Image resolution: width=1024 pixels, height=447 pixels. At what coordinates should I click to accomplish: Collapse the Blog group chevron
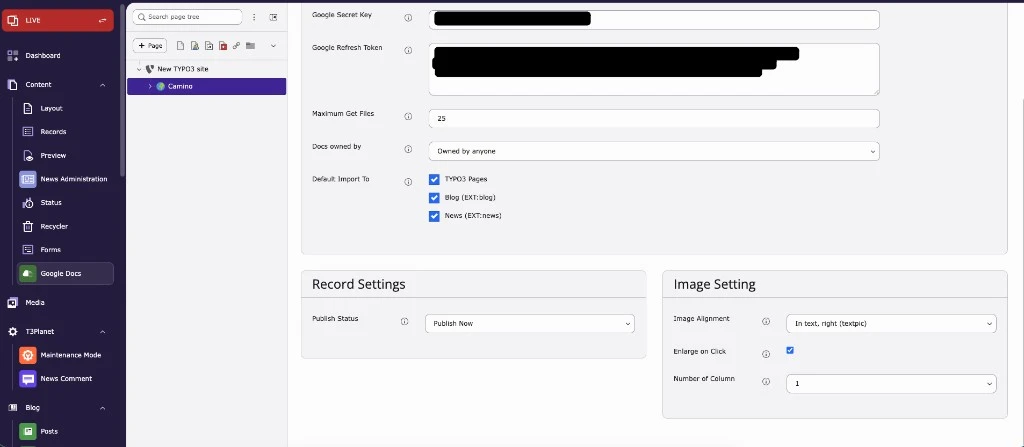[x=103, y=408]
